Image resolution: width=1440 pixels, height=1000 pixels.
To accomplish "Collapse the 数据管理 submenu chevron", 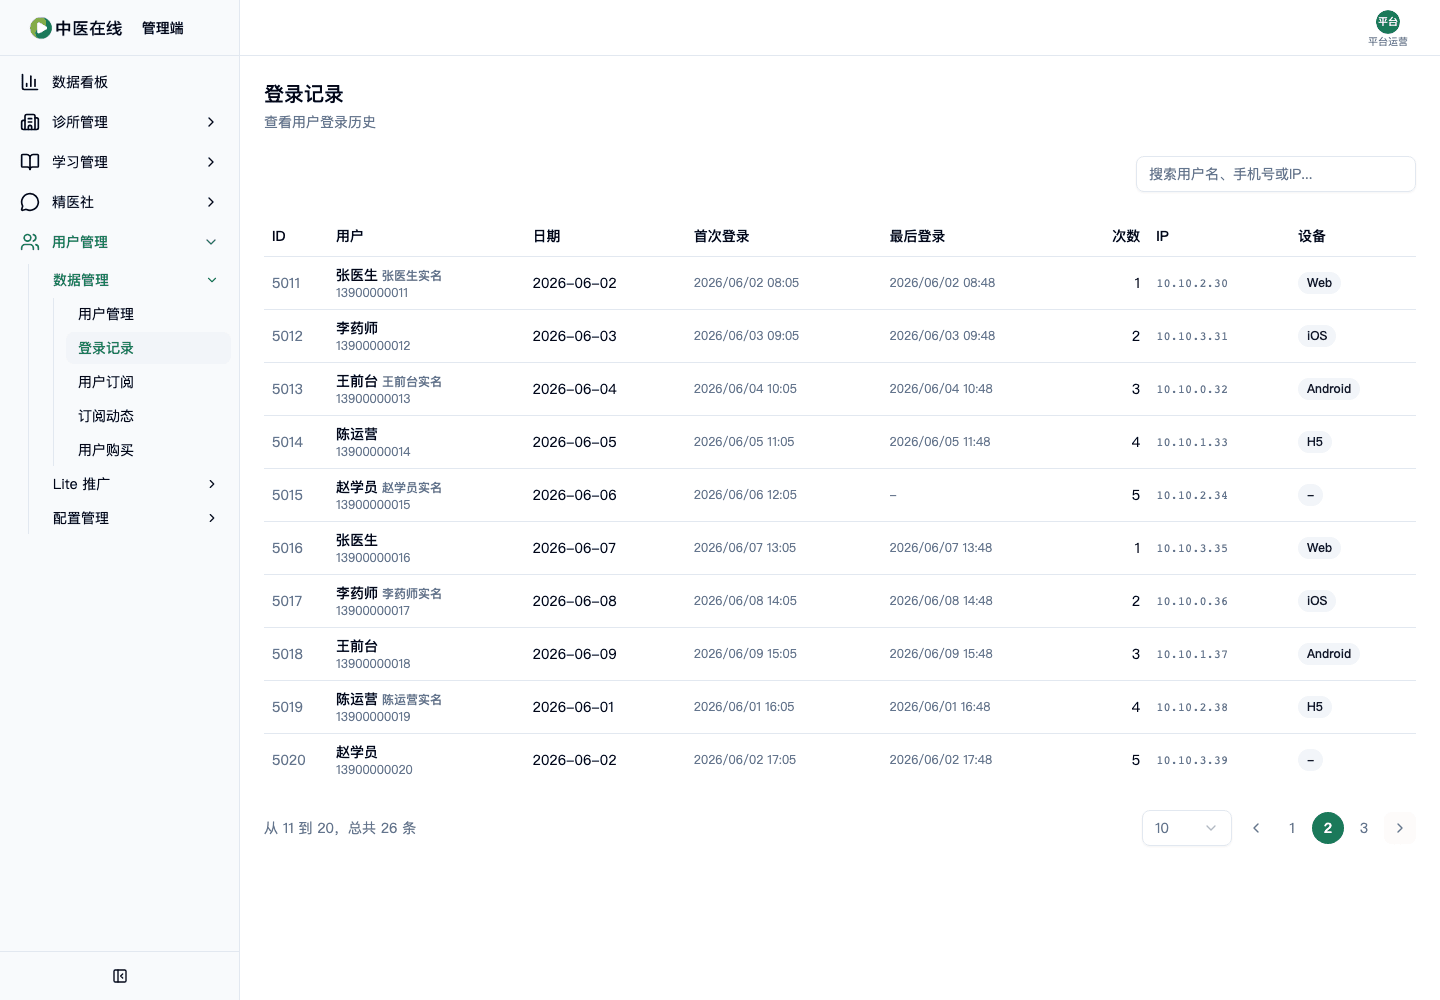I will tap(212, 280).
